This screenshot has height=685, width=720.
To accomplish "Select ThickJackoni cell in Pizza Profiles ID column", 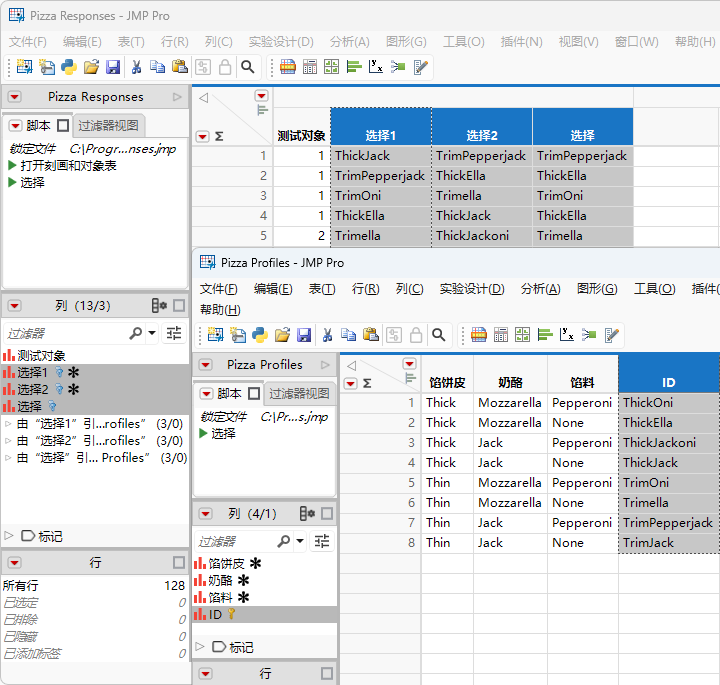I will coord(669,443).
